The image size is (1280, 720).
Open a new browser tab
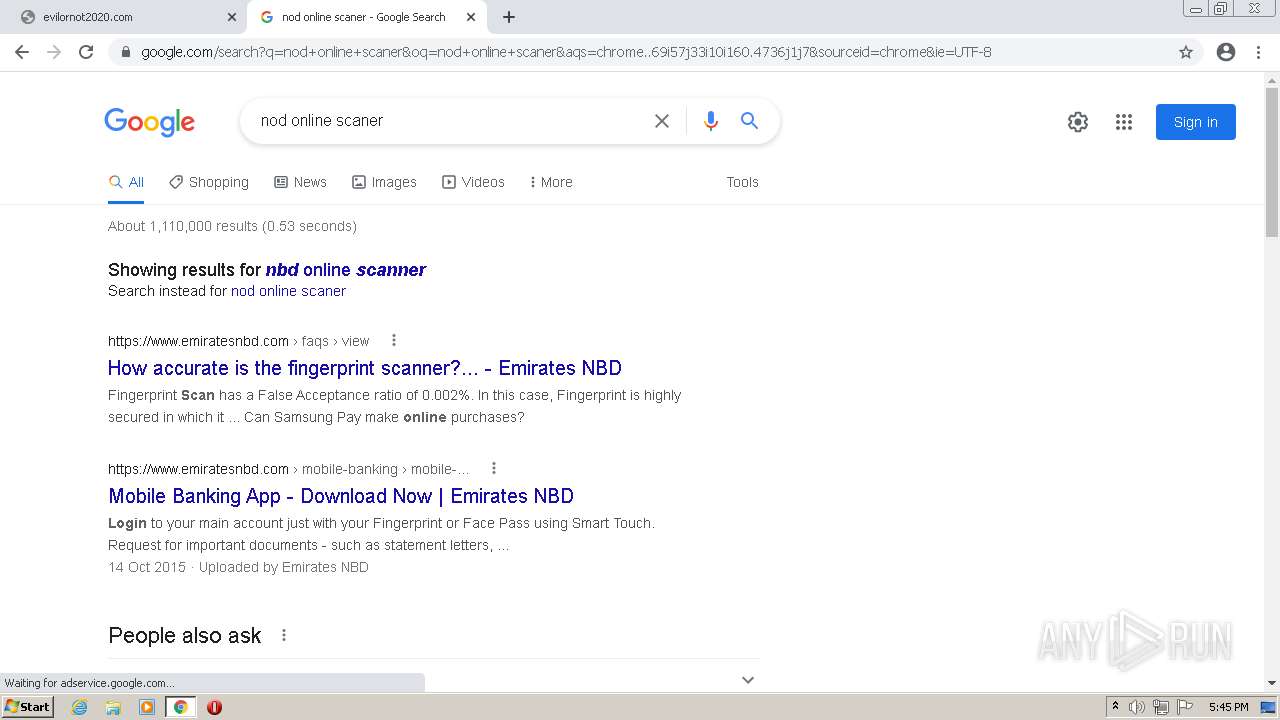pyautogui.click(x=509, y=17)
